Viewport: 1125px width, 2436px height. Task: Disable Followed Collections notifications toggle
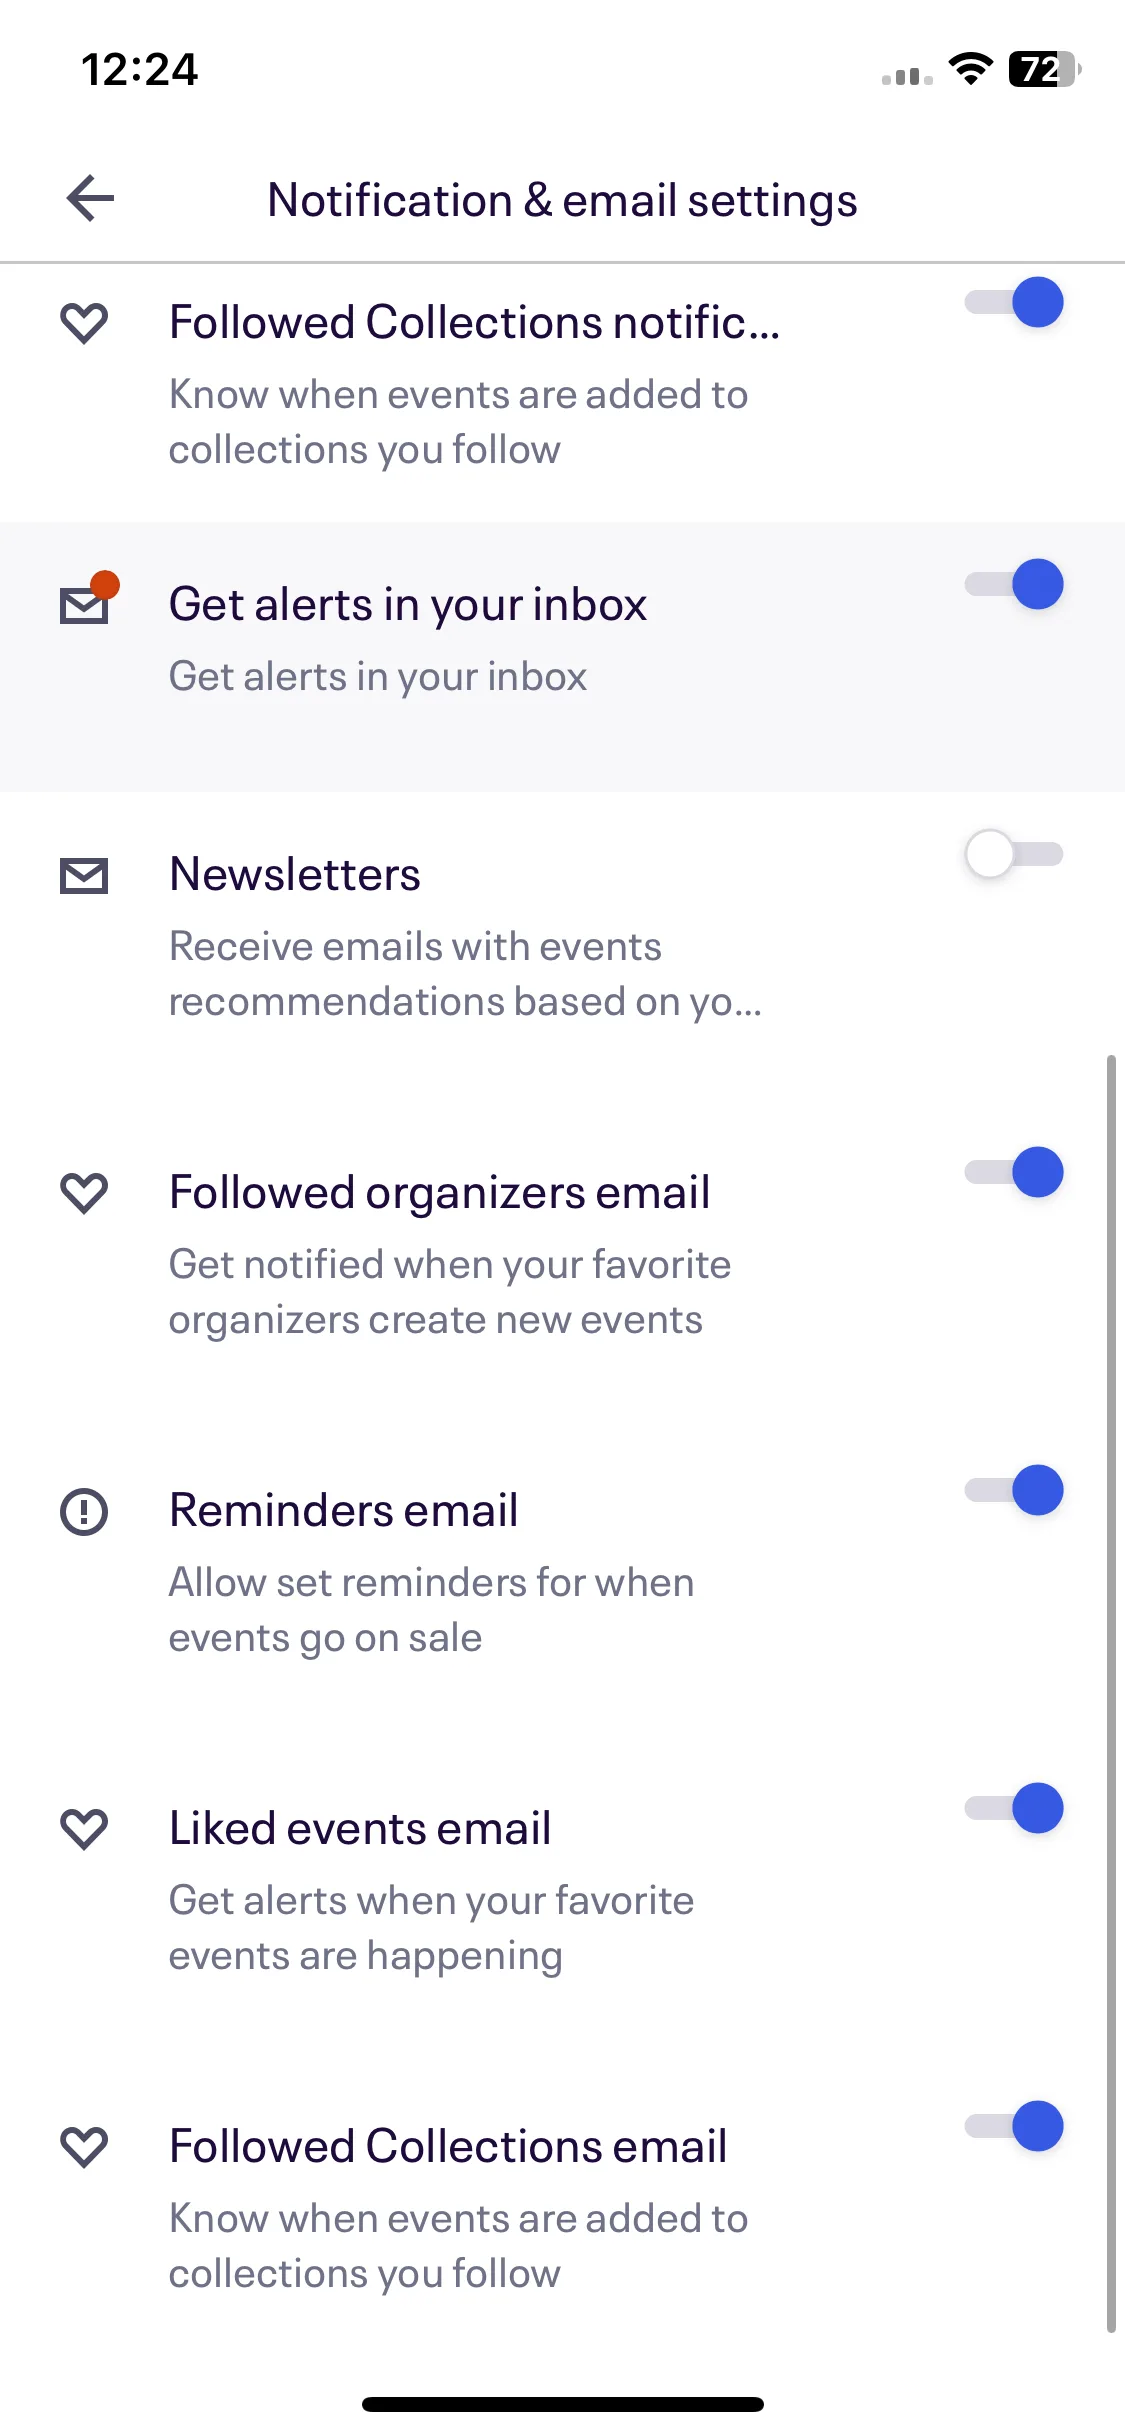pyautogui.click(x=1013, y=302)
